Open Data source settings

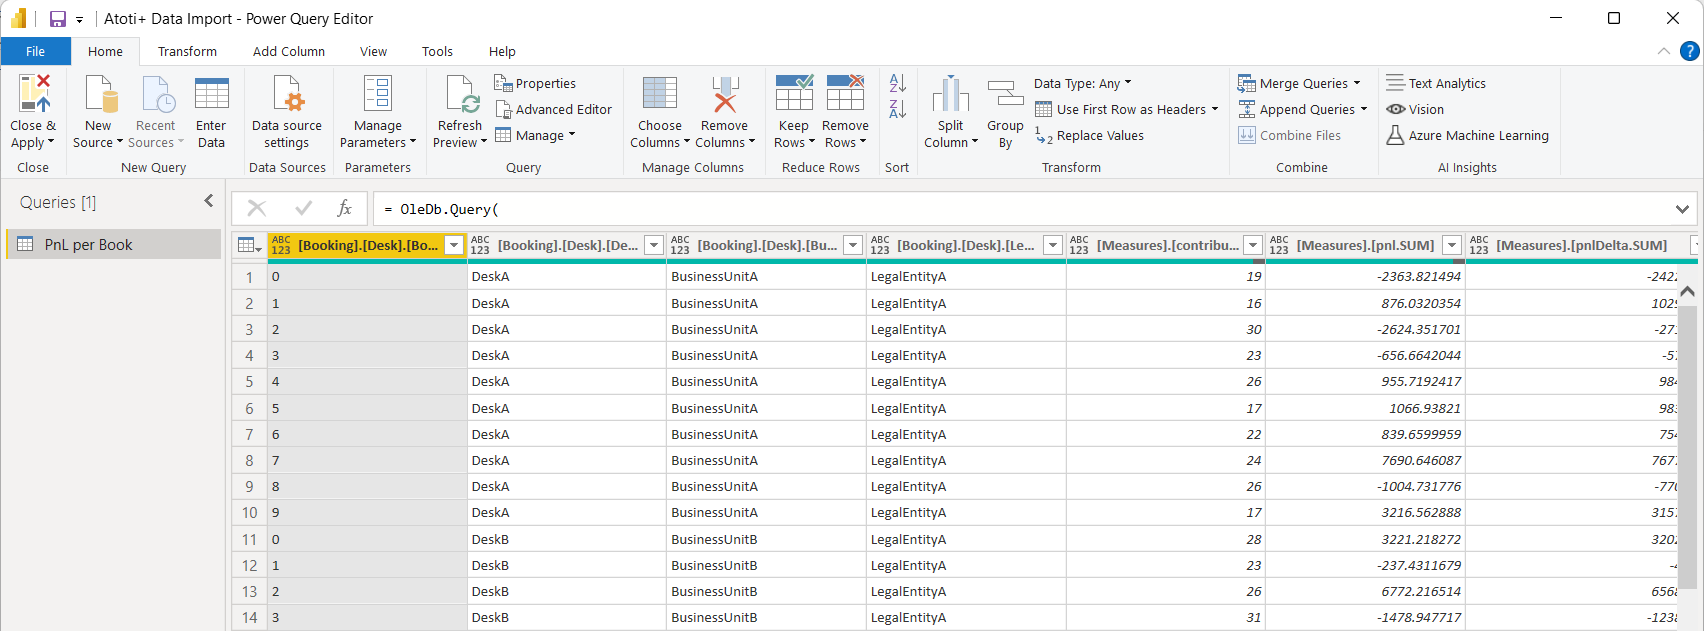pos(287,94)
